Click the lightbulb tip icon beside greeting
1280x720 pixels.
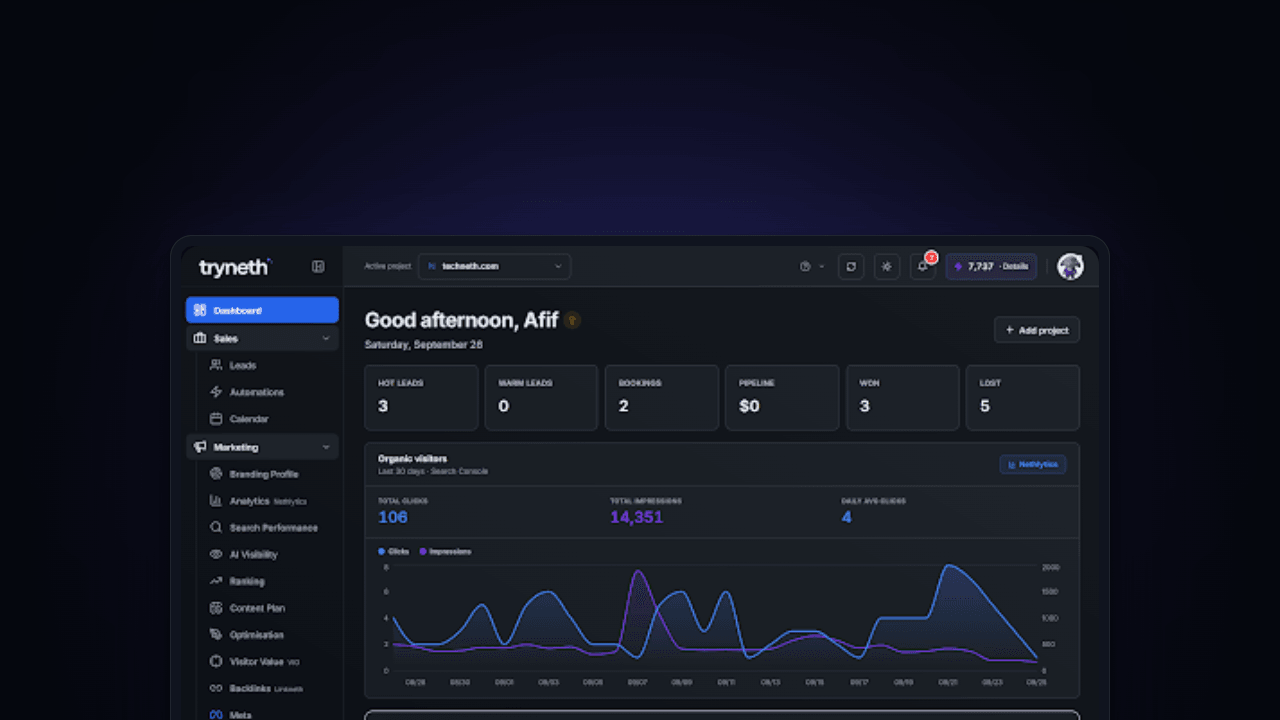coord(572,320)
